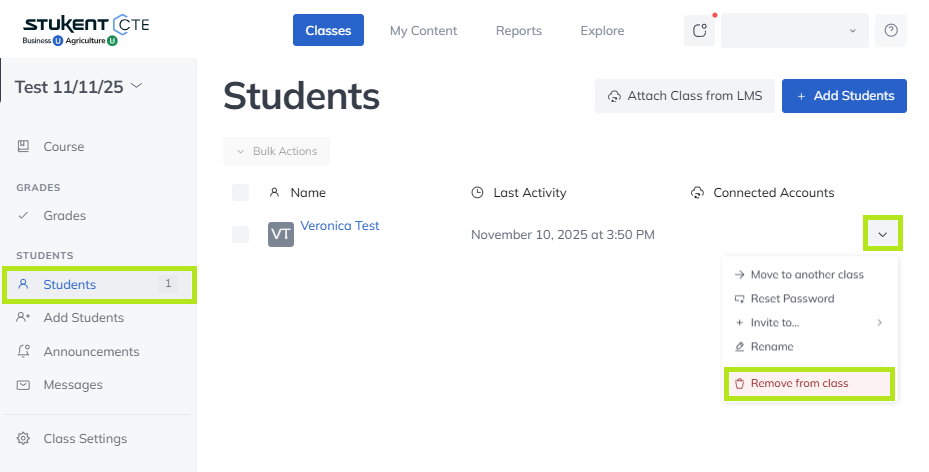Open Messages in the sidebar

coord(72,384)
